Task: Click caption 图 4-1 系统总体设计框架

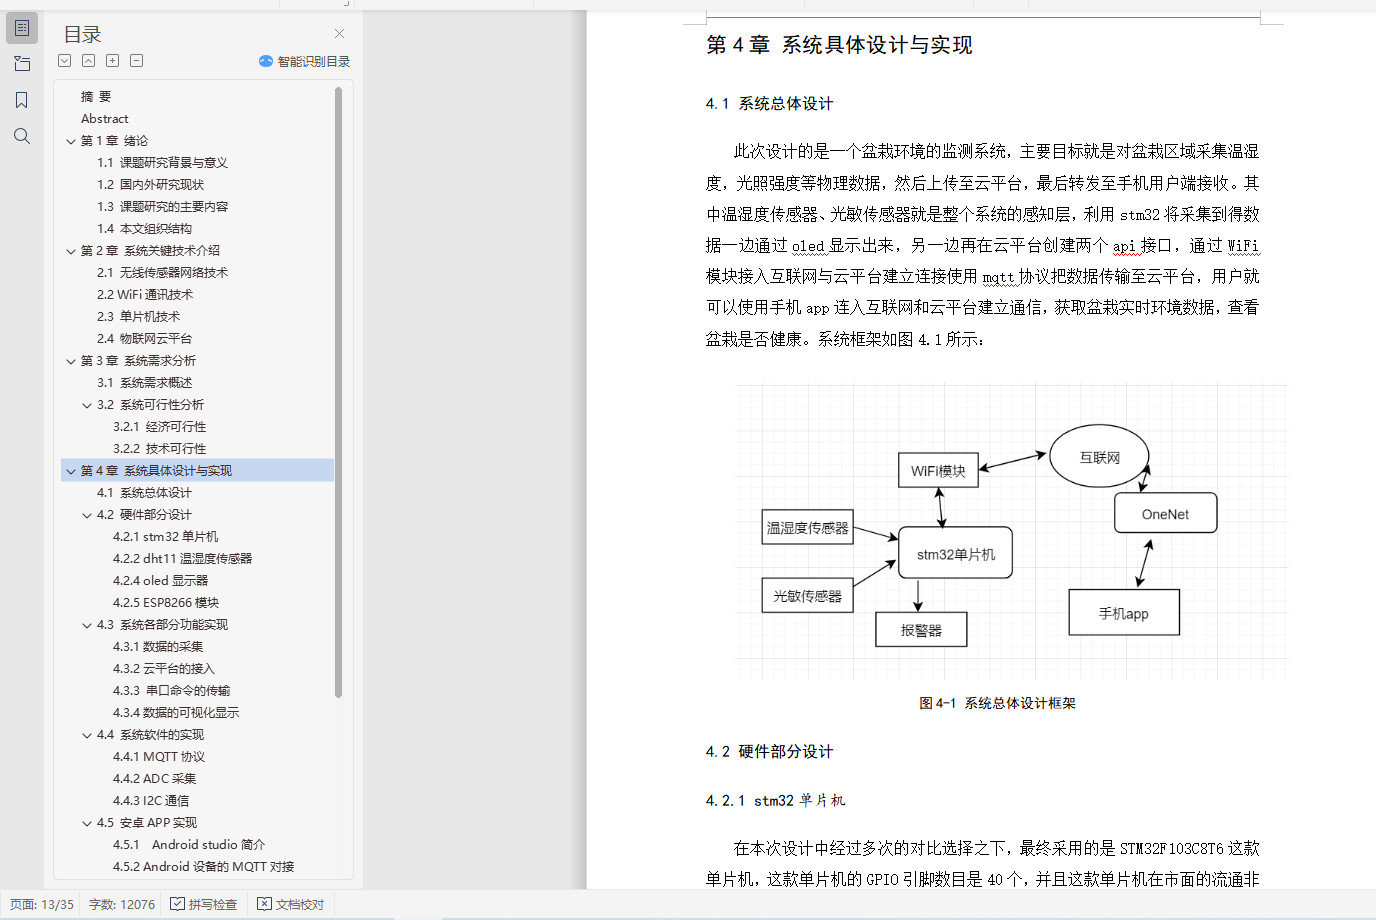Action: point(997,703)
